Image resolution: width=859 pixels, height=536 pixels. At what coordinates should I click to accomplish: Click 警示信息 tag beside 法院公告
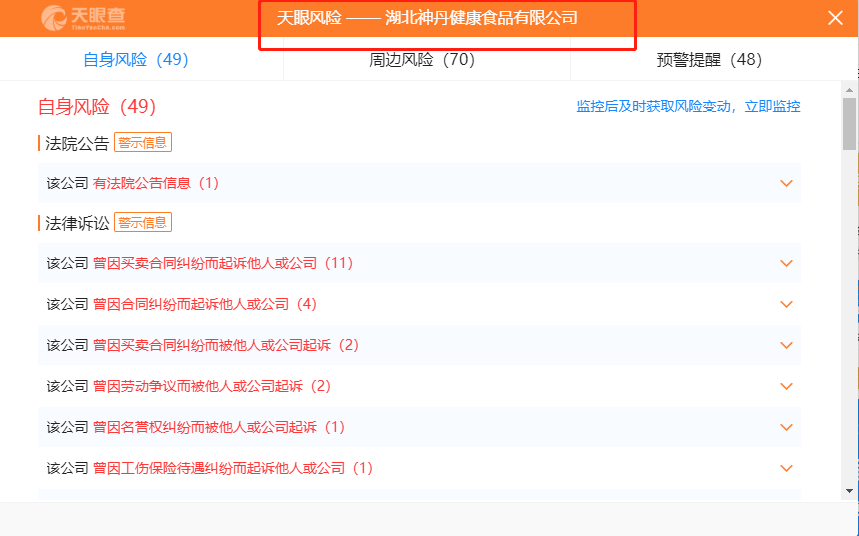coord(143,142)
